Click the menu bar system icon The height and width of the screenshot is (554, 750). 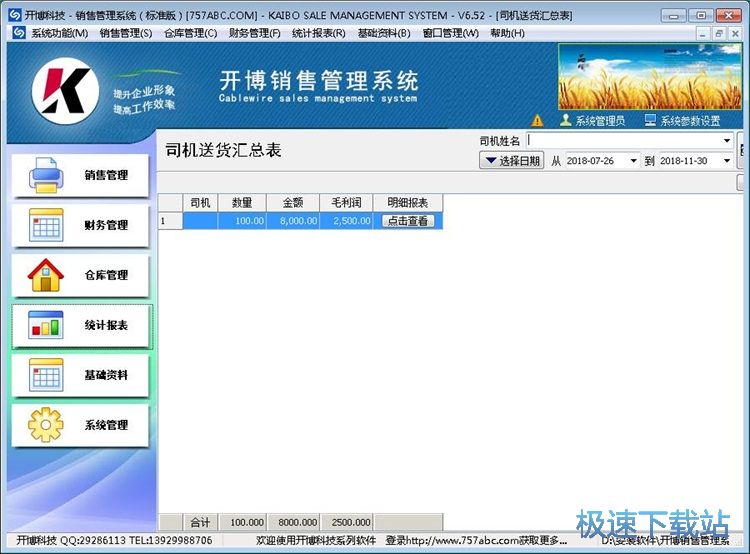click(19, 33)
